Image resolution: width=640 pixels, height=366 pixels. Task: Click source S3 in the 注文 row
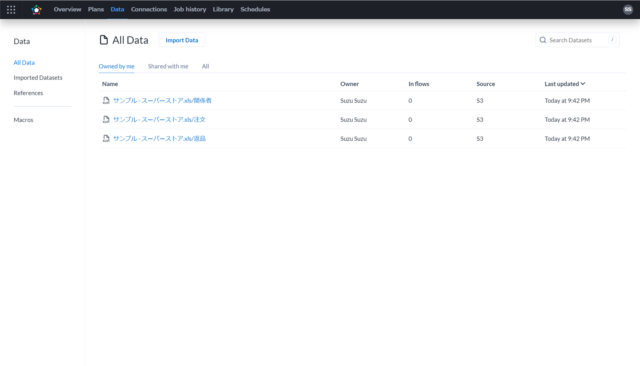point(480,120)
